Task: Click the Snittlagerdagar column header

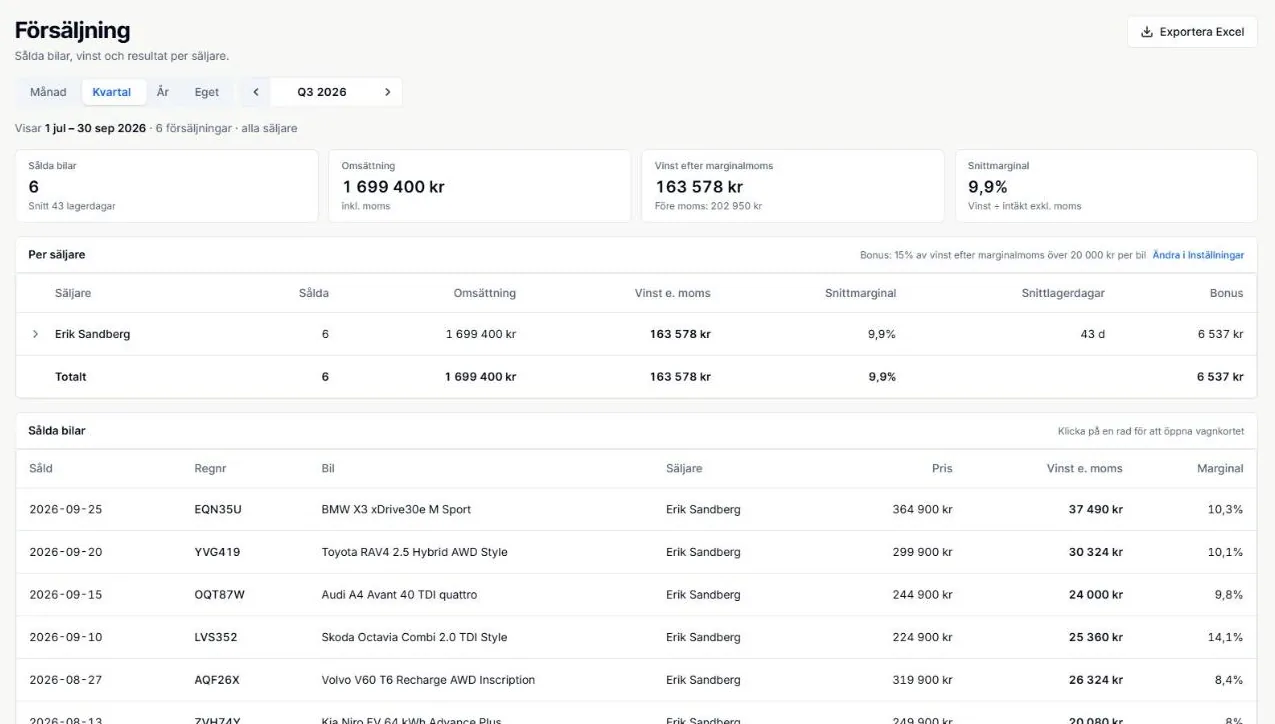Action: click(x=1063, y=293)
